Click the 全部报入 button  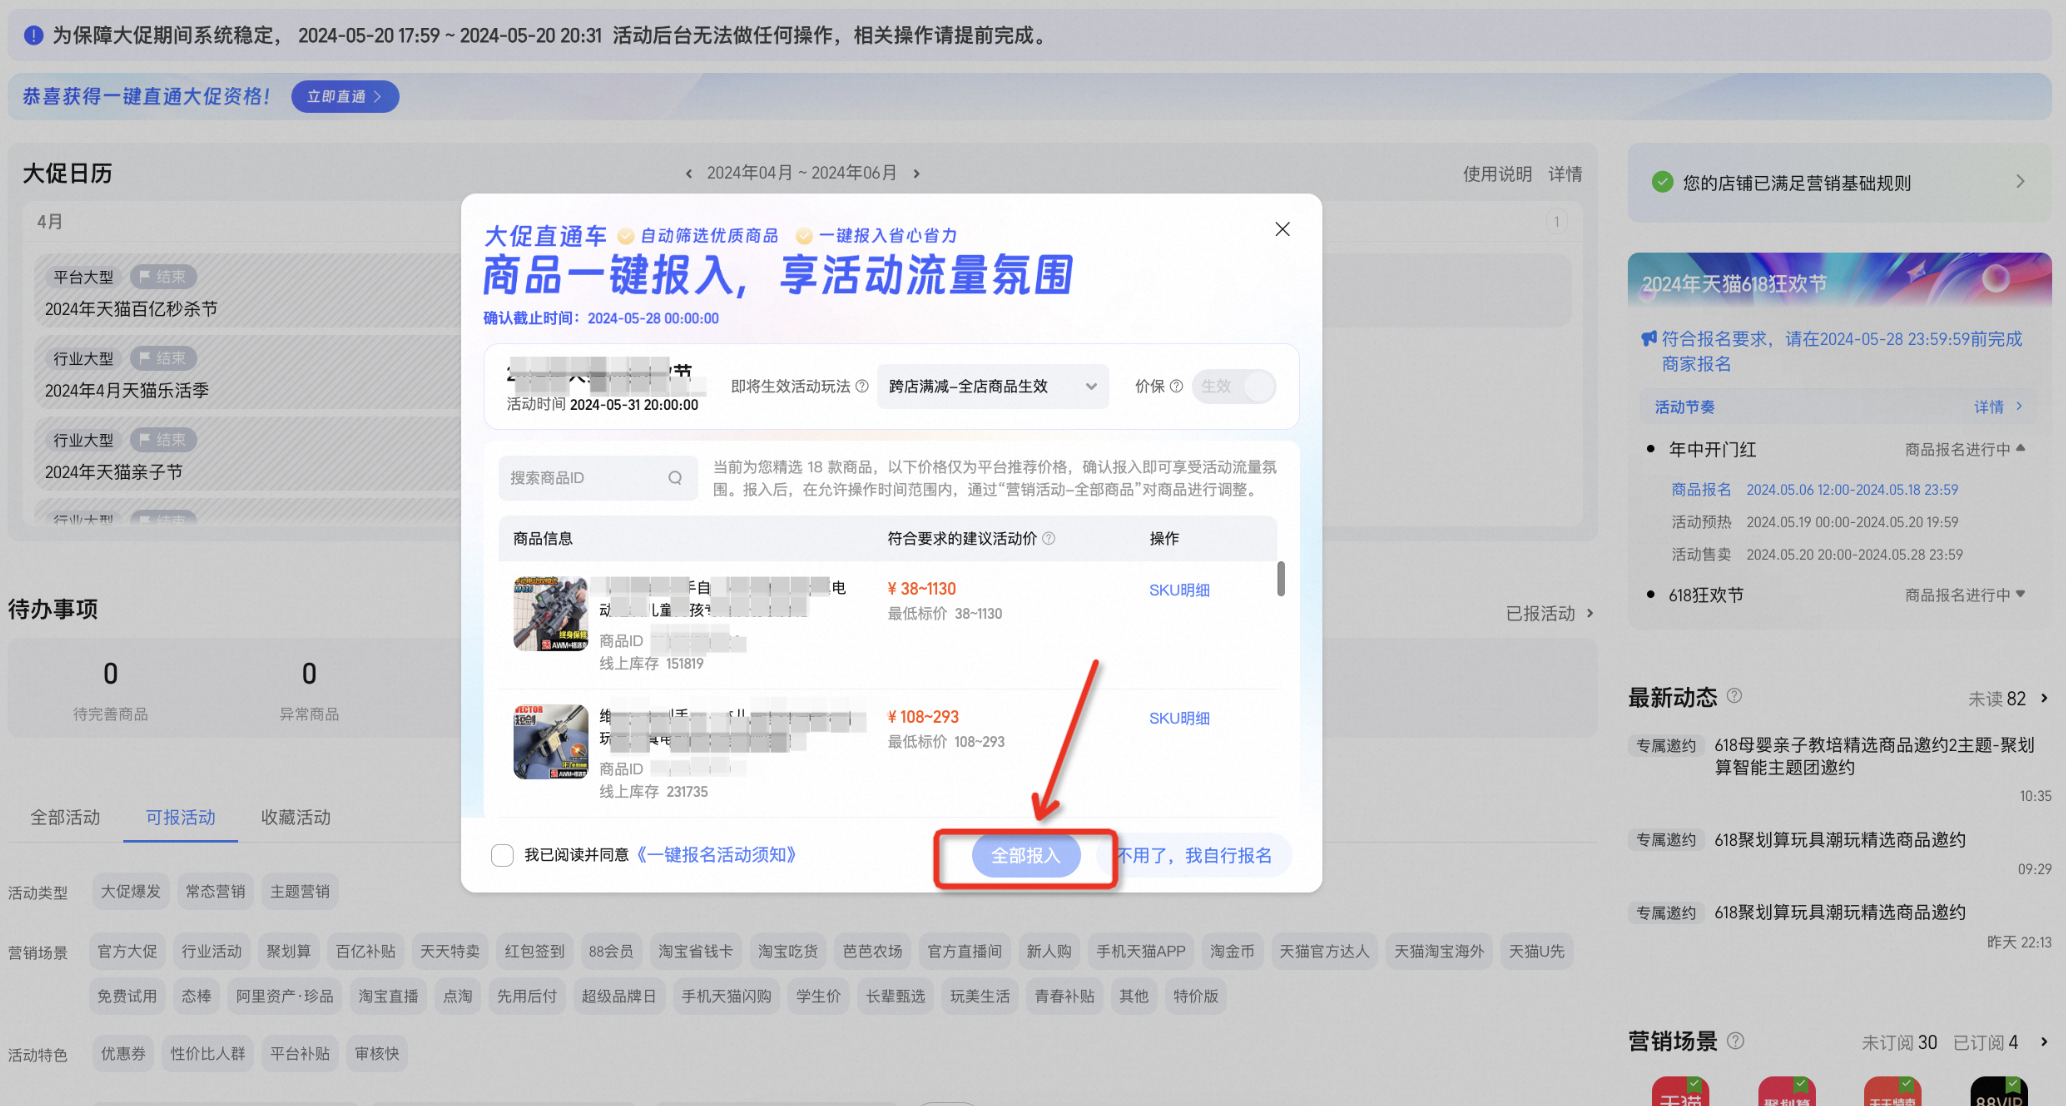pos(1025,856)
